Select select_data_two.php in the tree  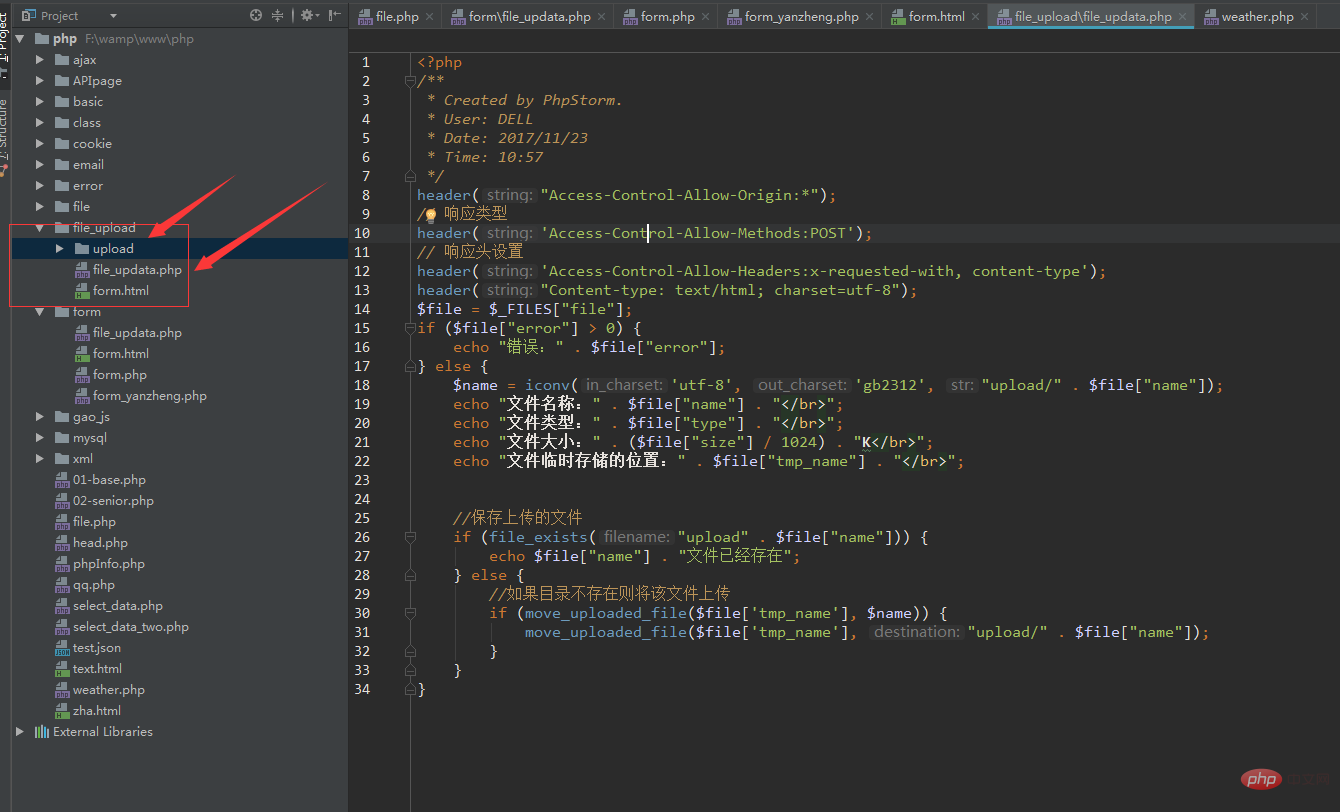tap(121, 627)
